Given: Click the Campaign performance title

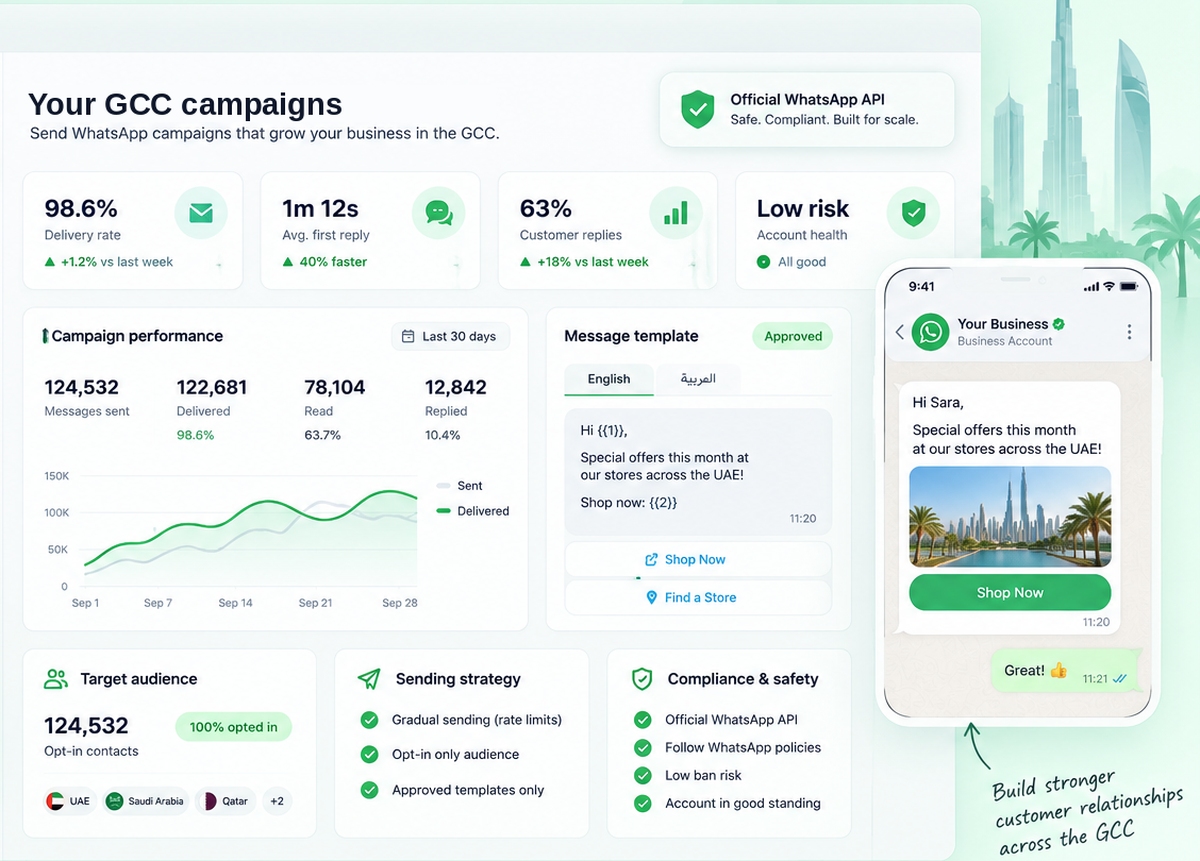Looking at the screenshot, I should 137,336.
